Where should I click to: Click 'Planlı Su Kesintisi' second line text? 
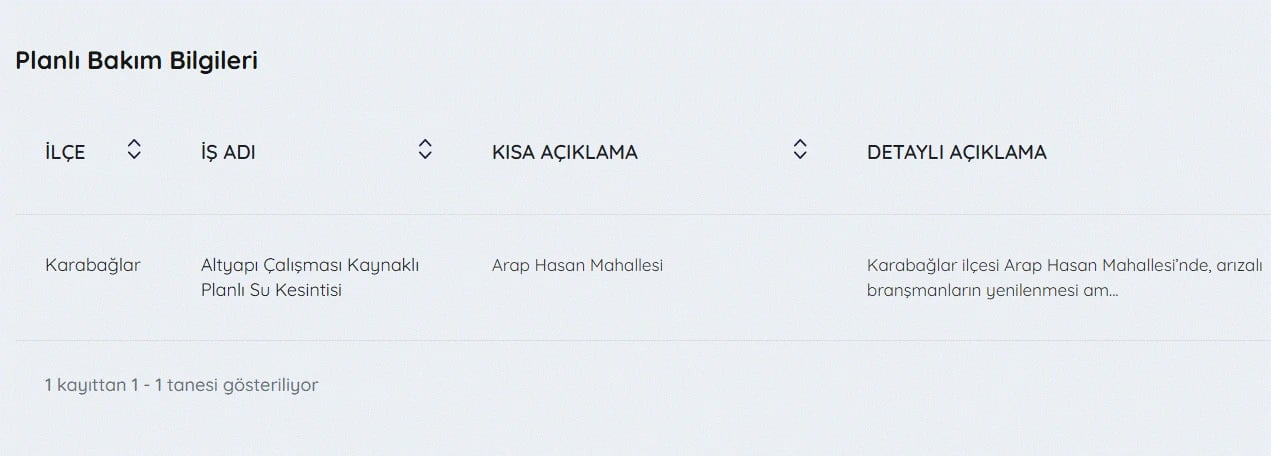point(271,291)
